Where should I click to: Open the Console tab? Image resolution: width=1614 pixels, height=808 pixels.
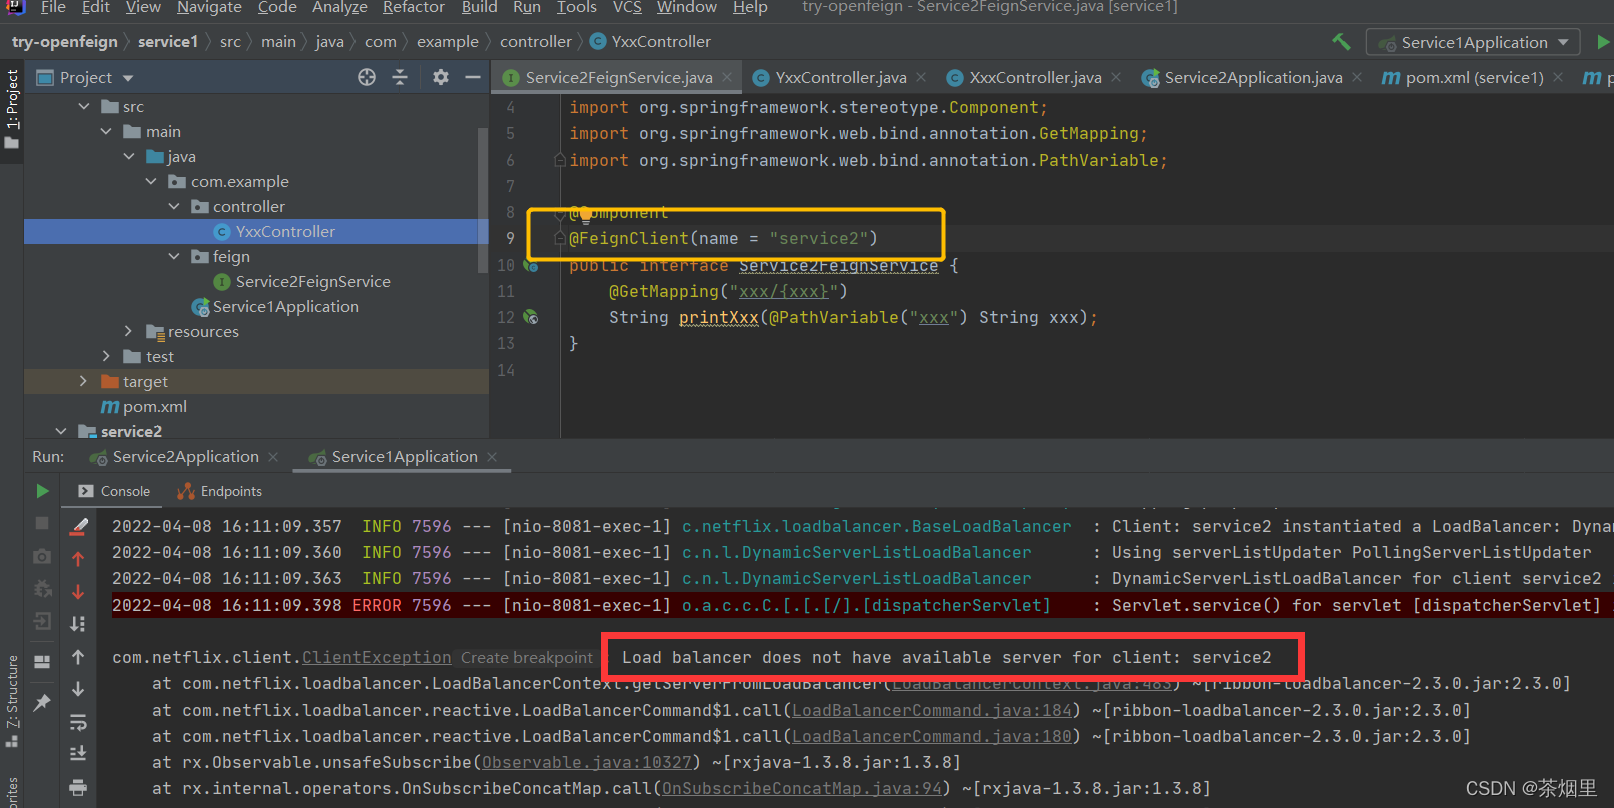coord(114,491)
